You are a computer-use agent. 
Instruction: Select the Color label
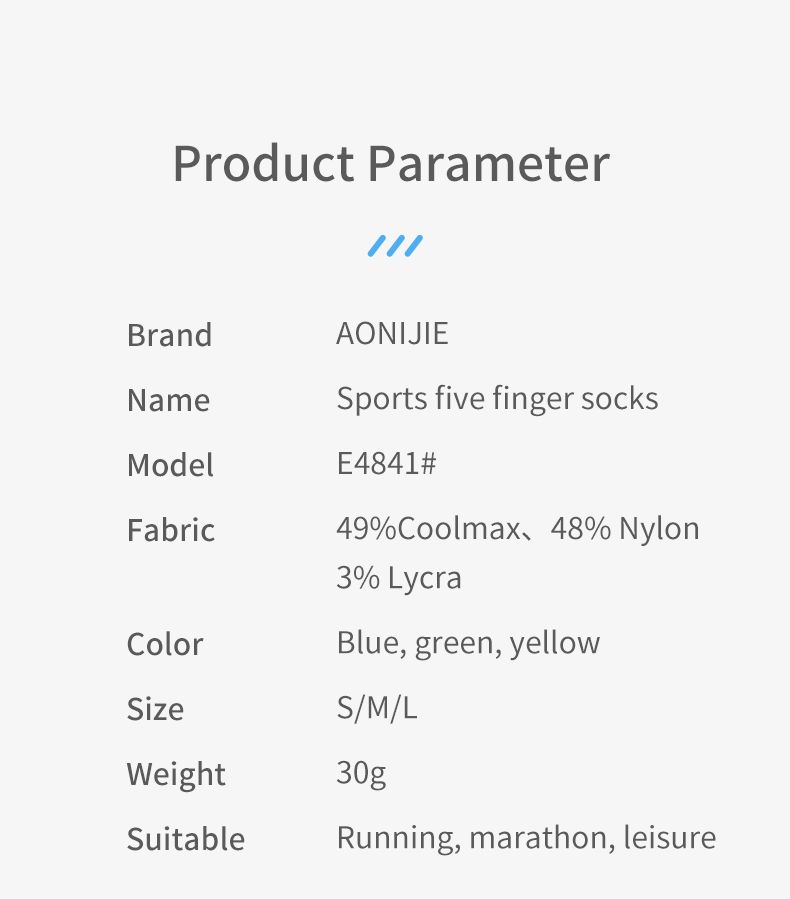point(165,644)
